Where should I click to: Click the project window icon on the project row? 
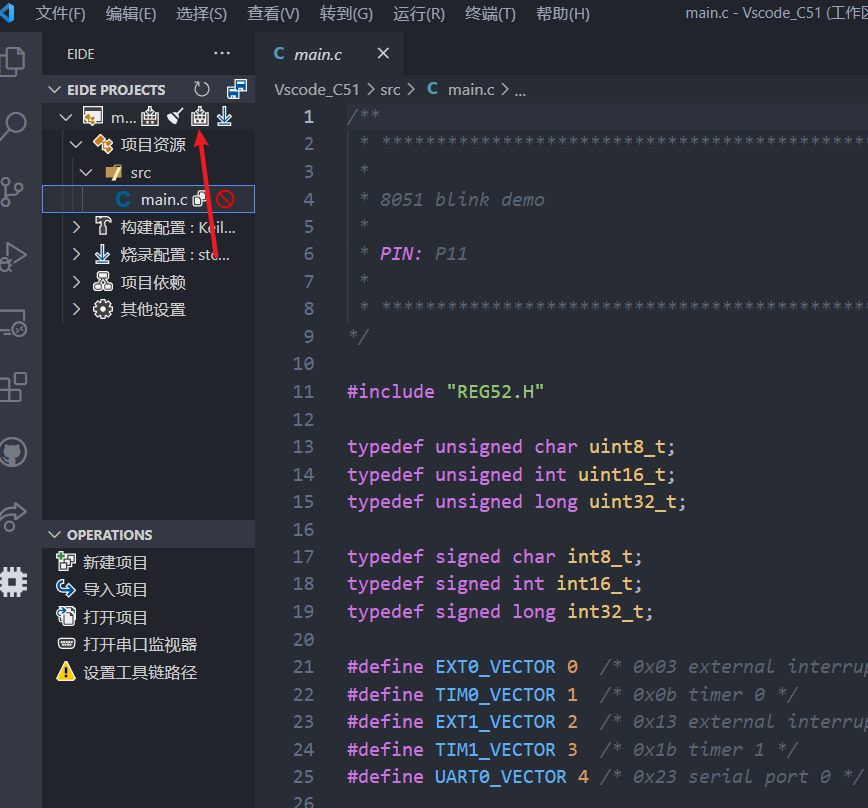tap(92, 117)
